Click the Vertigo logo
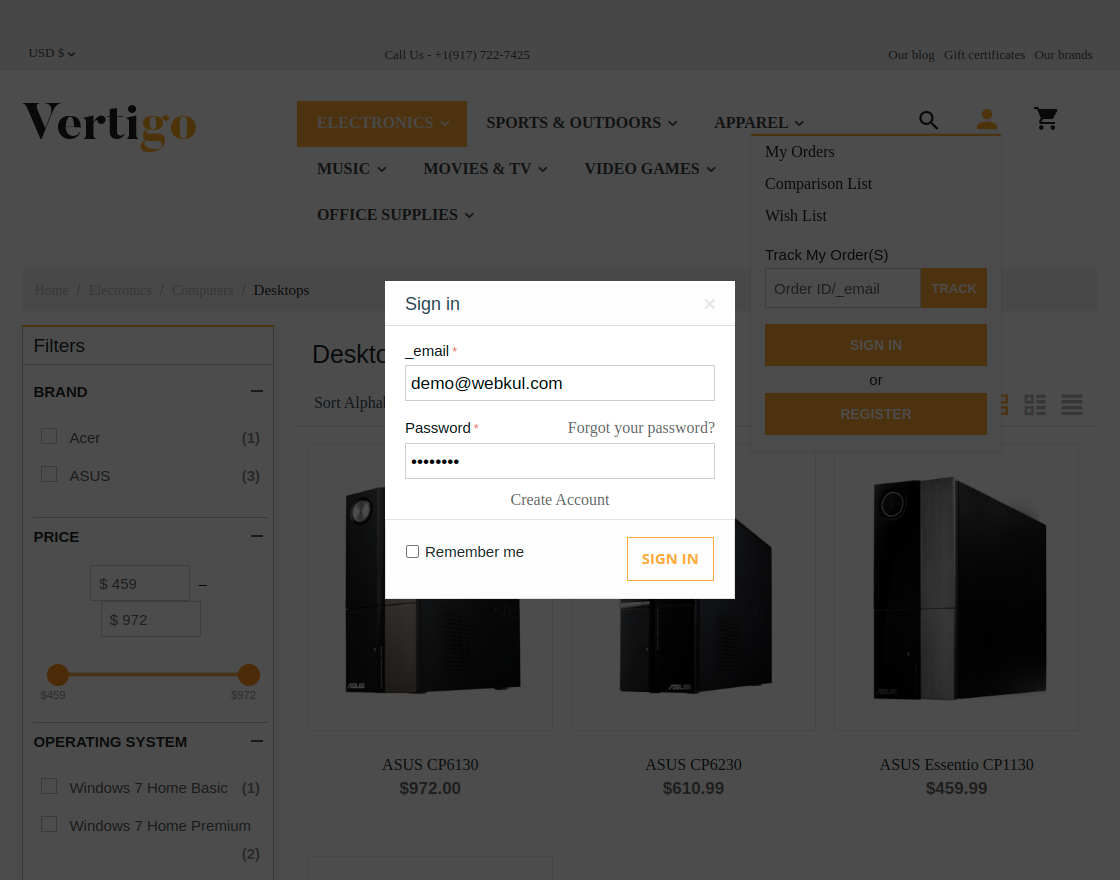The width and height of the screenshot is (1120, 880). [x=109, y=127]
